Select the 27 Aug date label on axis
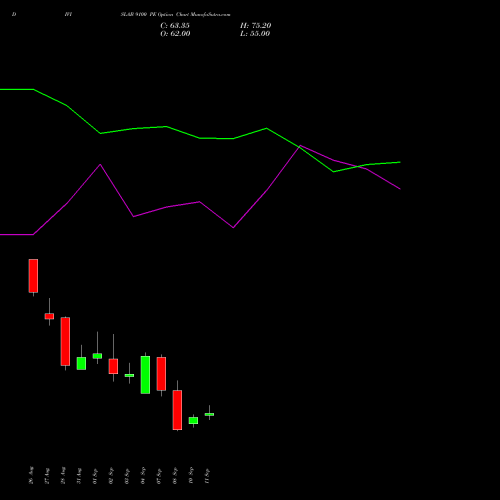This screenshot has height=500, width=500. [47, 476]
